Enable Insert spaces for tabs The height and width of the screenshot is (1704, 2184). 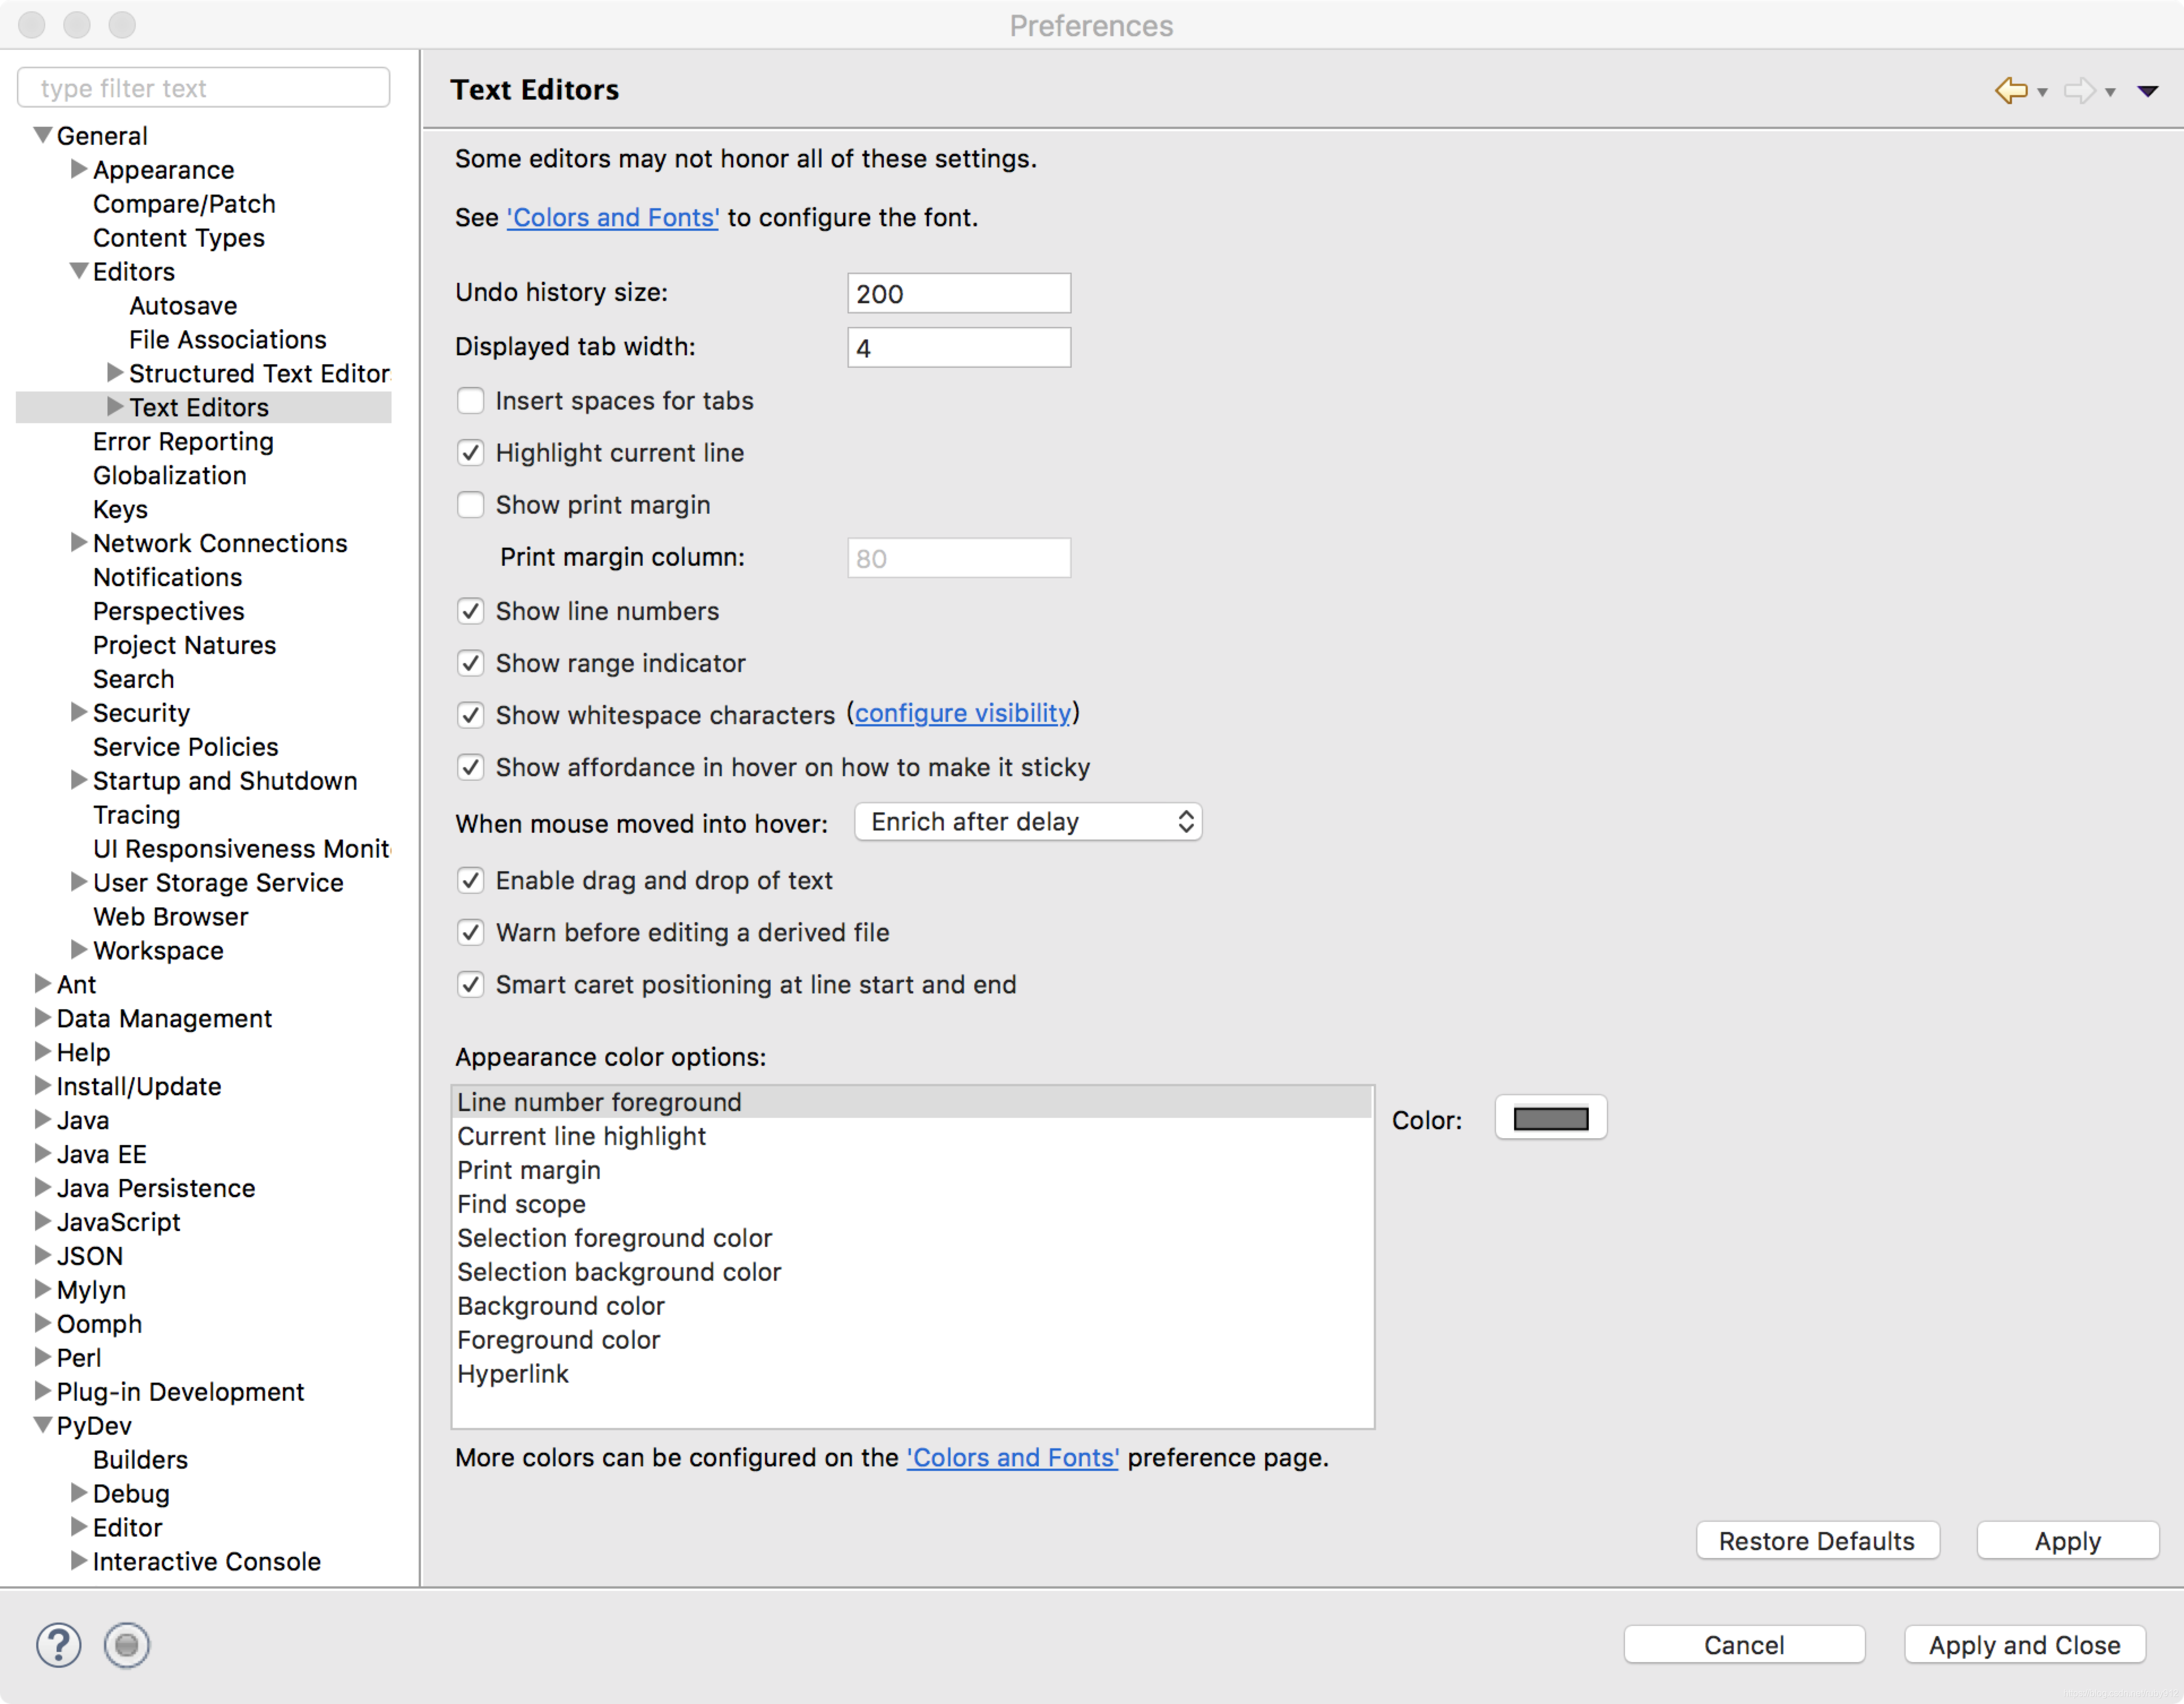[x=470, y=401]
